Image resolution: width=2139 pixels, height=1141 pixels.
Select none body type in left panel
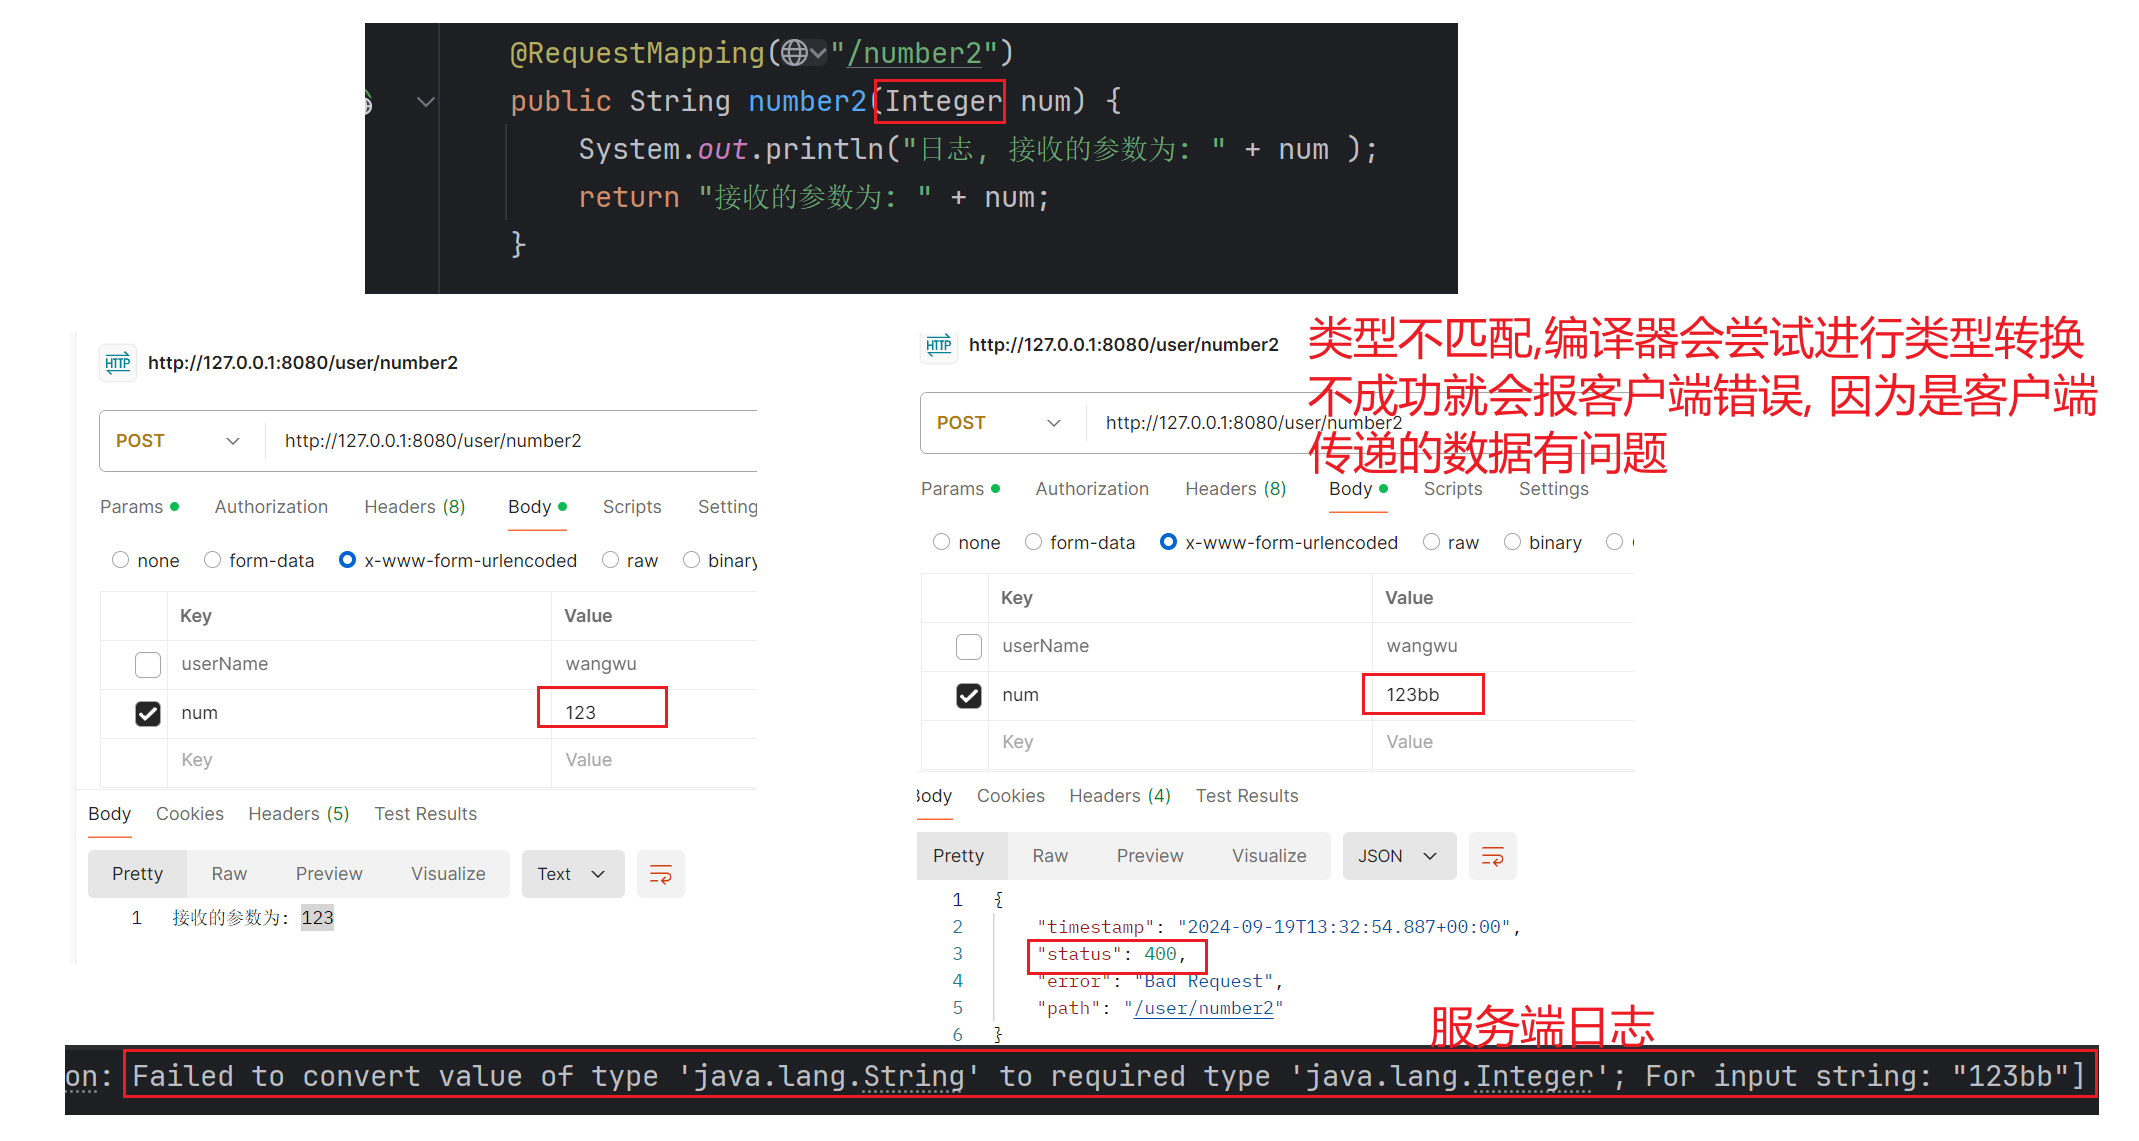click(121, 560)
